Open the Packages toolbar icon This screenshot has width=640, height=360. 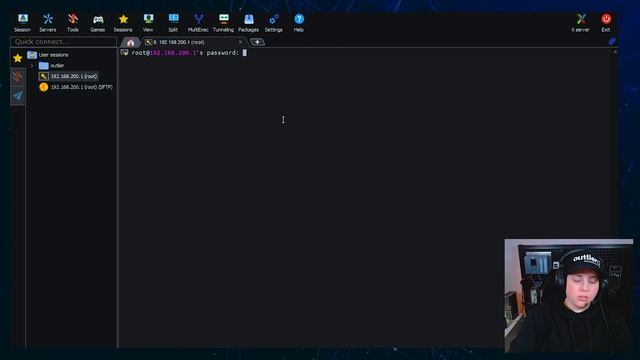coord(248,22)
